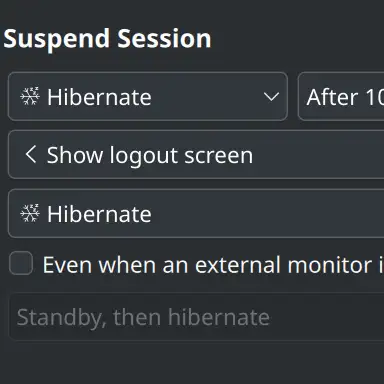Click the Hibernate text beside the down arrow
This screenshot has width=384, height=384.
coord(99,97)
